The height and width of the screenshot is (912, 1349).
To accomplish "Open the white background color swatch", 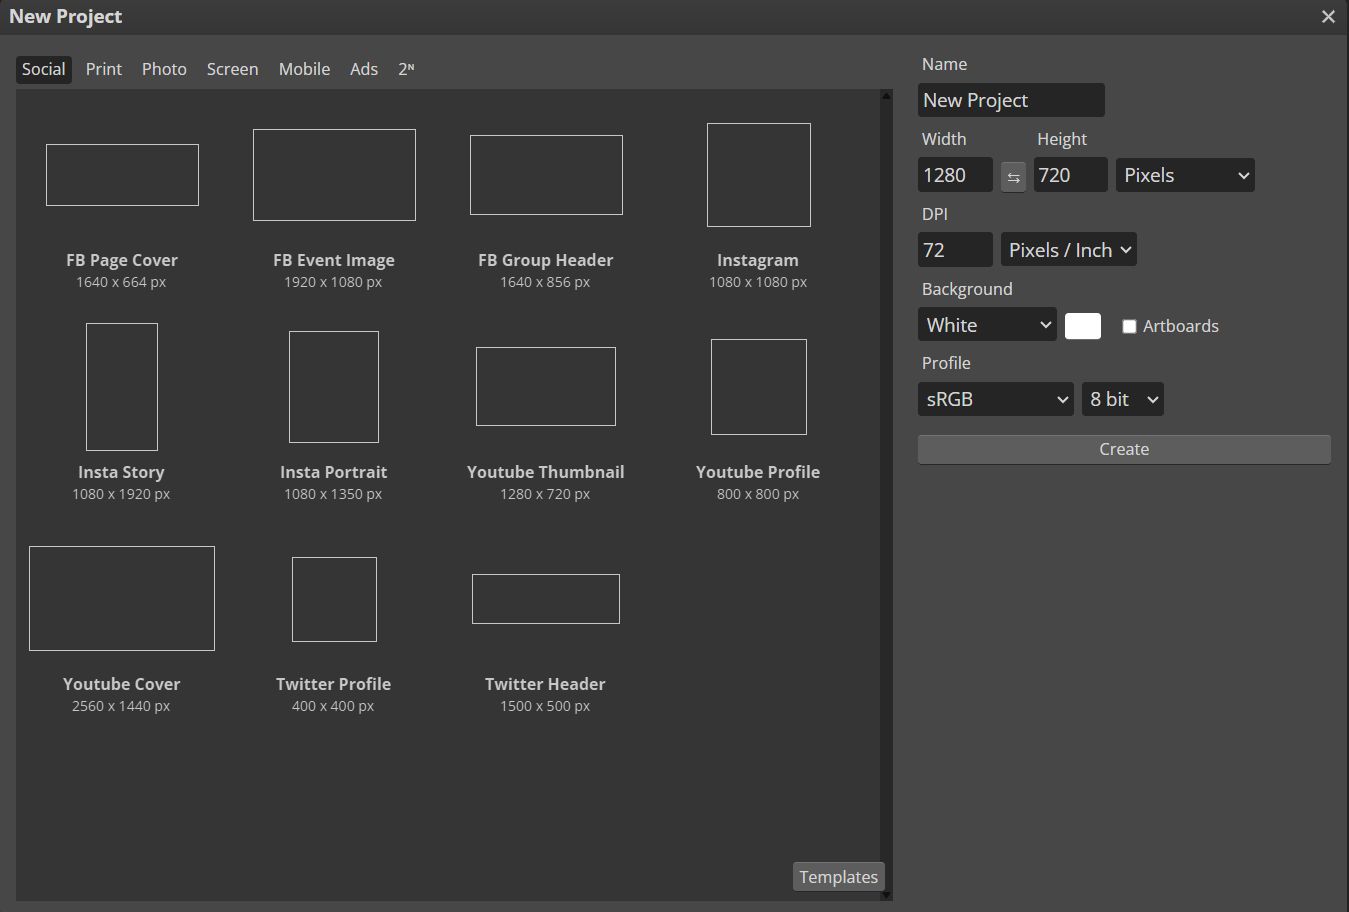I will (1083, 326).
